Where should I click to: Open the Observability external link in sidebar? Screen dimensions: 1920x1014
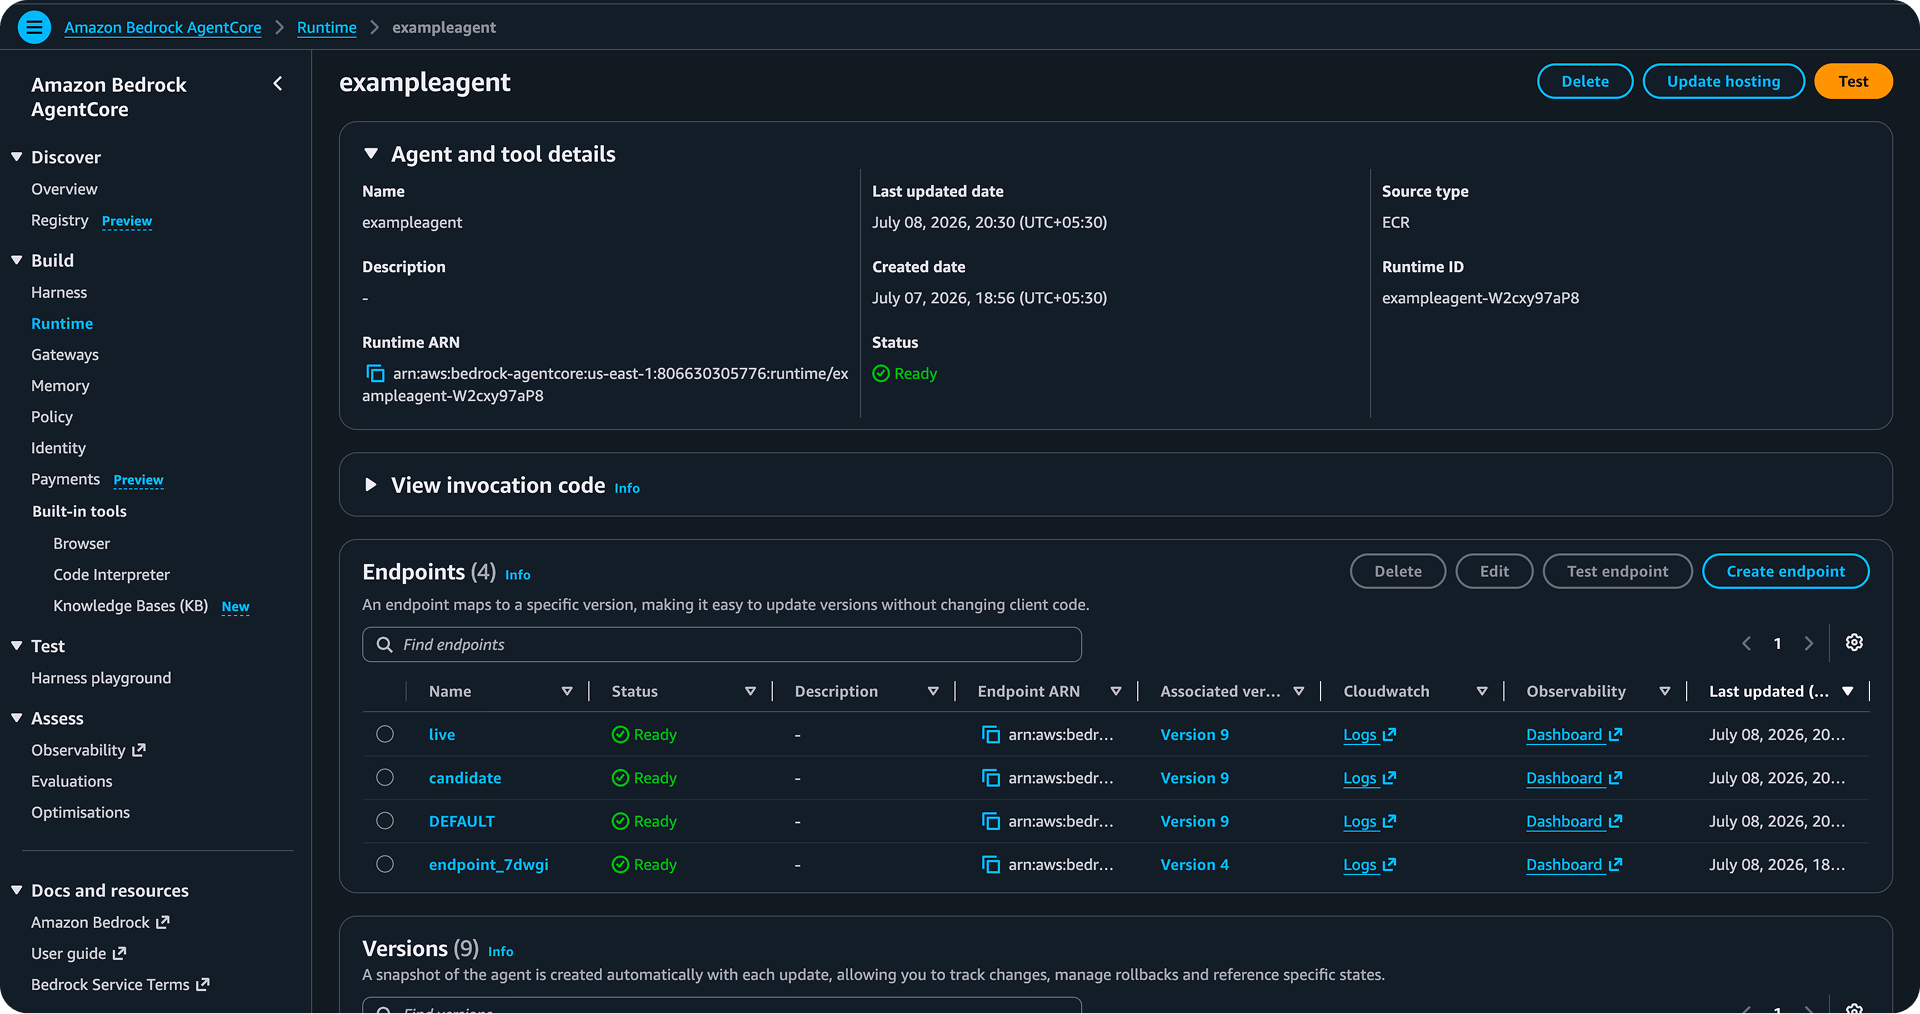coord(88,750)
